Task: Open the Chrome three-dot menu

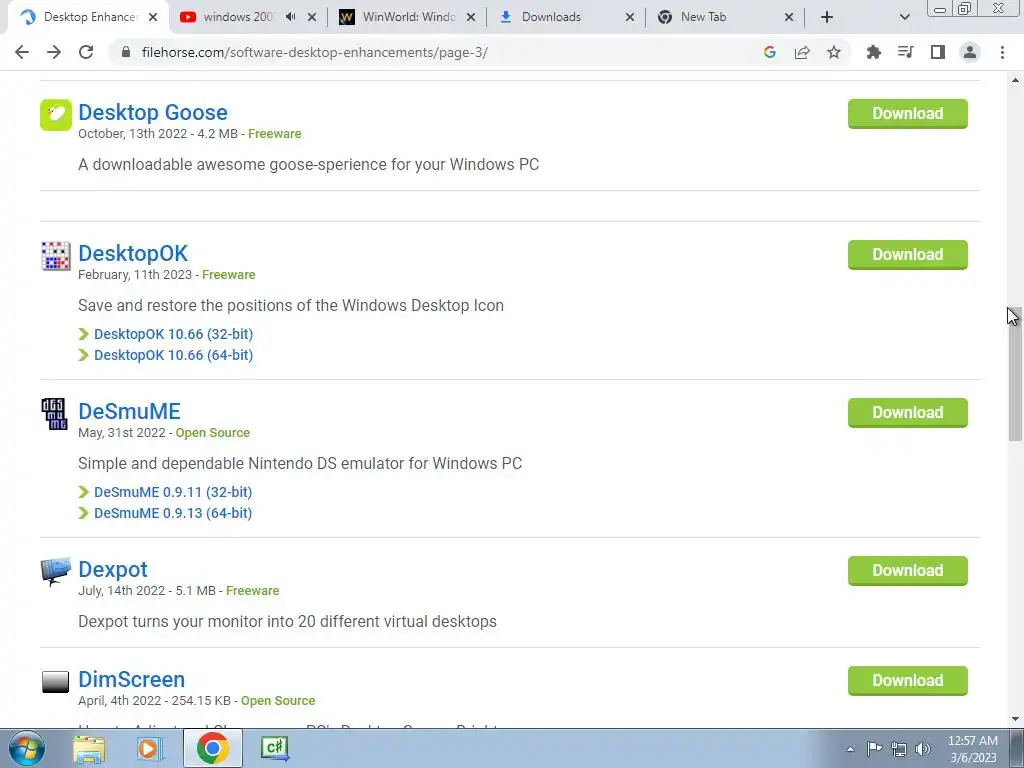Action: pos(1002,52)
